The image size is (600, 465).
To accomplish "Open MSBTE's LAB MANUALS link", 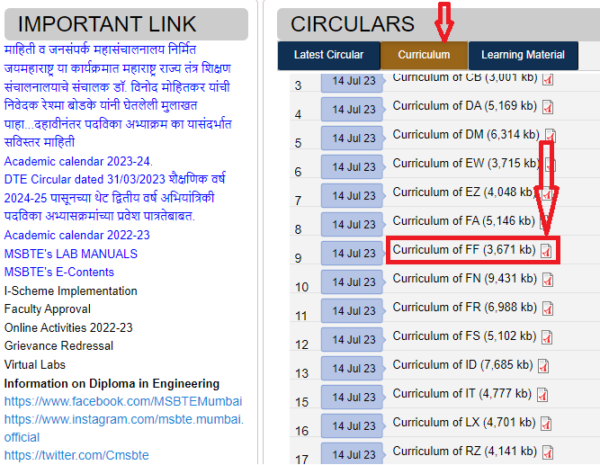I will 71,254.
